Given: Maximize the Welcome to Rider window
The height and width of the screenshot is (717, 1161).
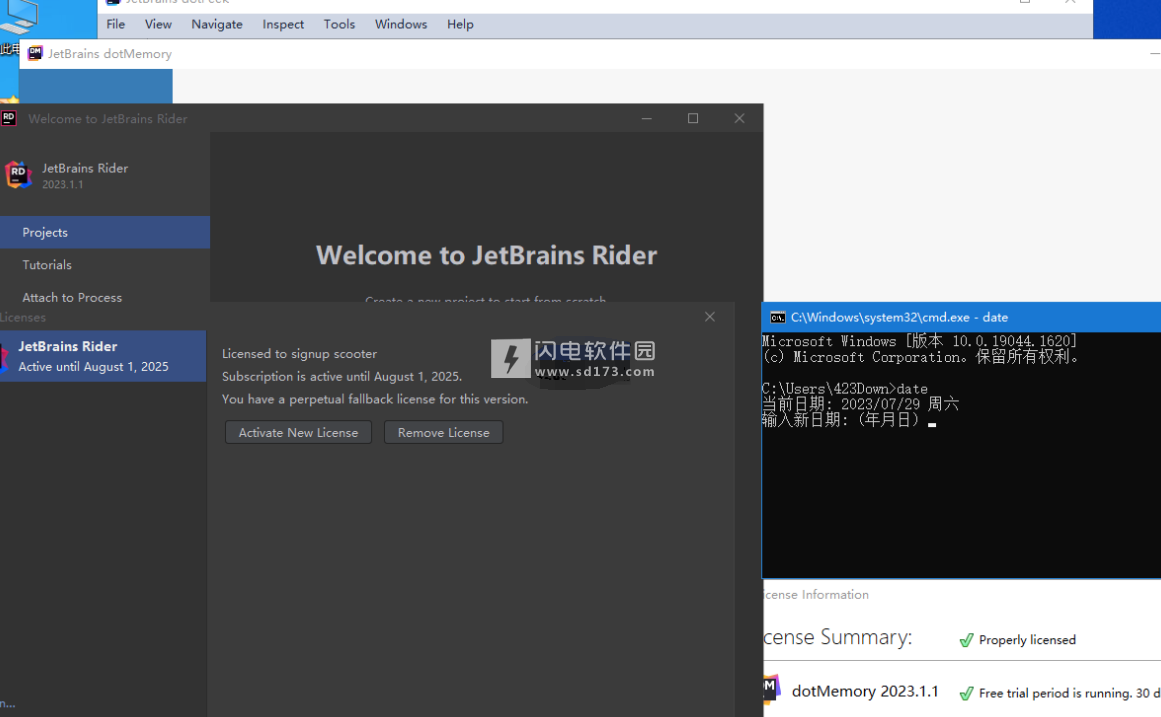Looking at the screenshot, I should (x=693, y=119).
